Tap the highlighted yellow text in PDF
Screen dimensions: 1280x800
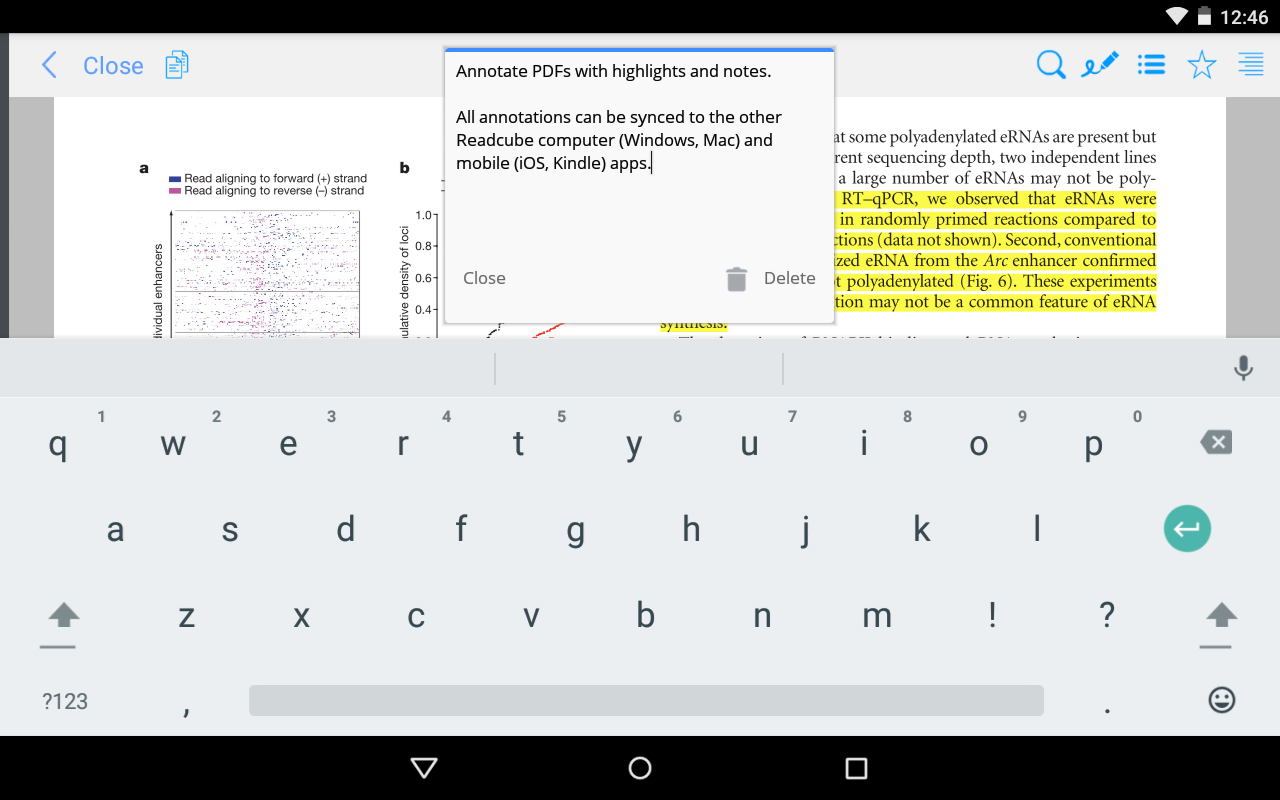[x=997, y=250]
